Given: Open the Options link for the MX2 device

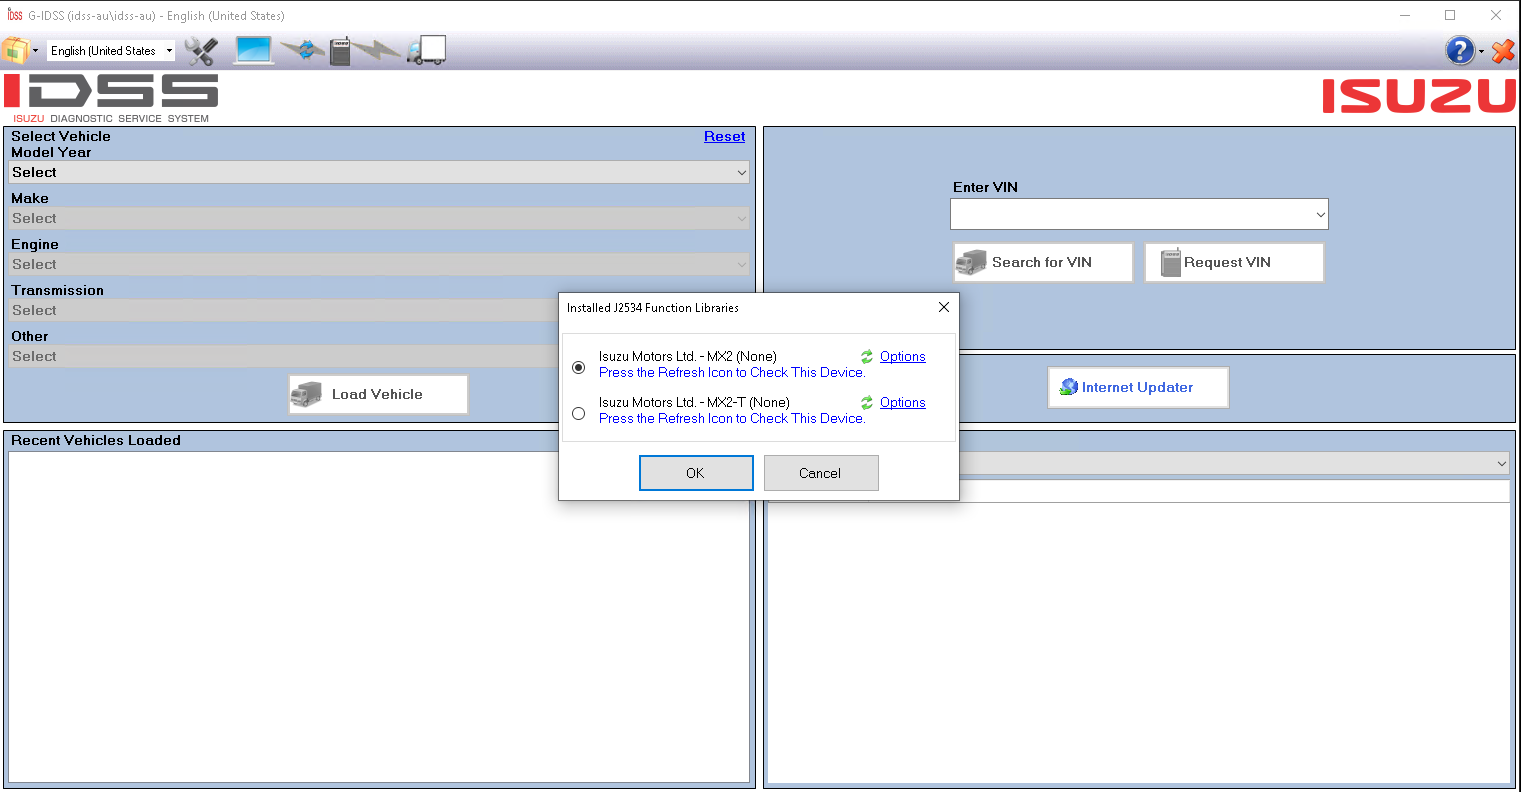Looking at the screenshot, I should 903,357.
